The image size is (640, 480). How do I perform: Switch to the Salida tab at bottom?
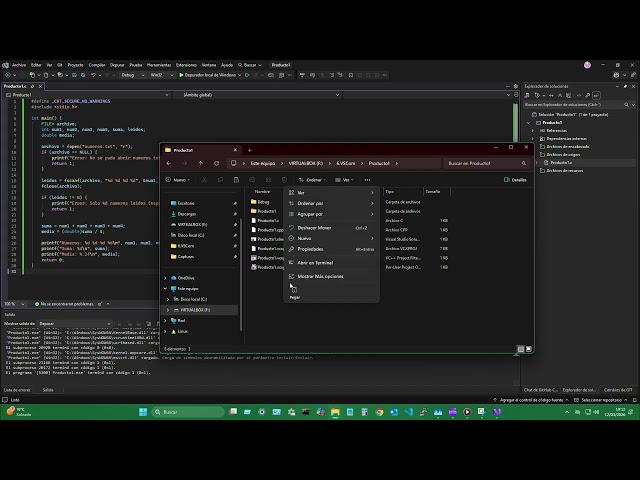tap(48, 390)
